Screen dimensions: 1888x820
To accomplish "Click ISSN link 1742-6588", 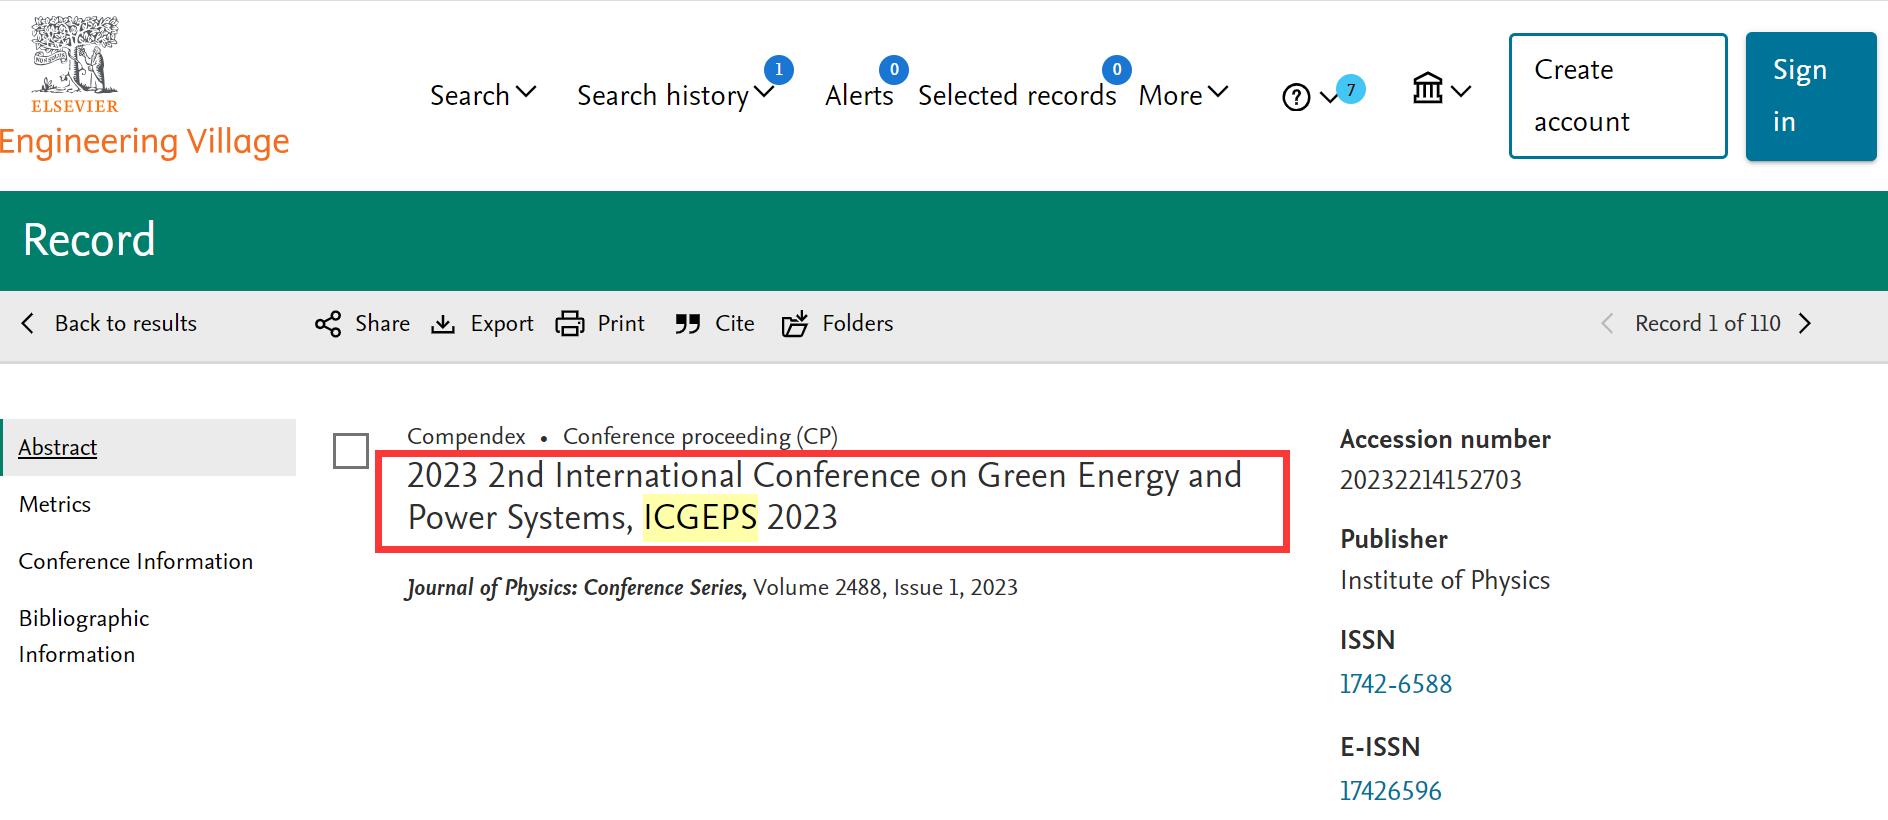I will 1396,684.
